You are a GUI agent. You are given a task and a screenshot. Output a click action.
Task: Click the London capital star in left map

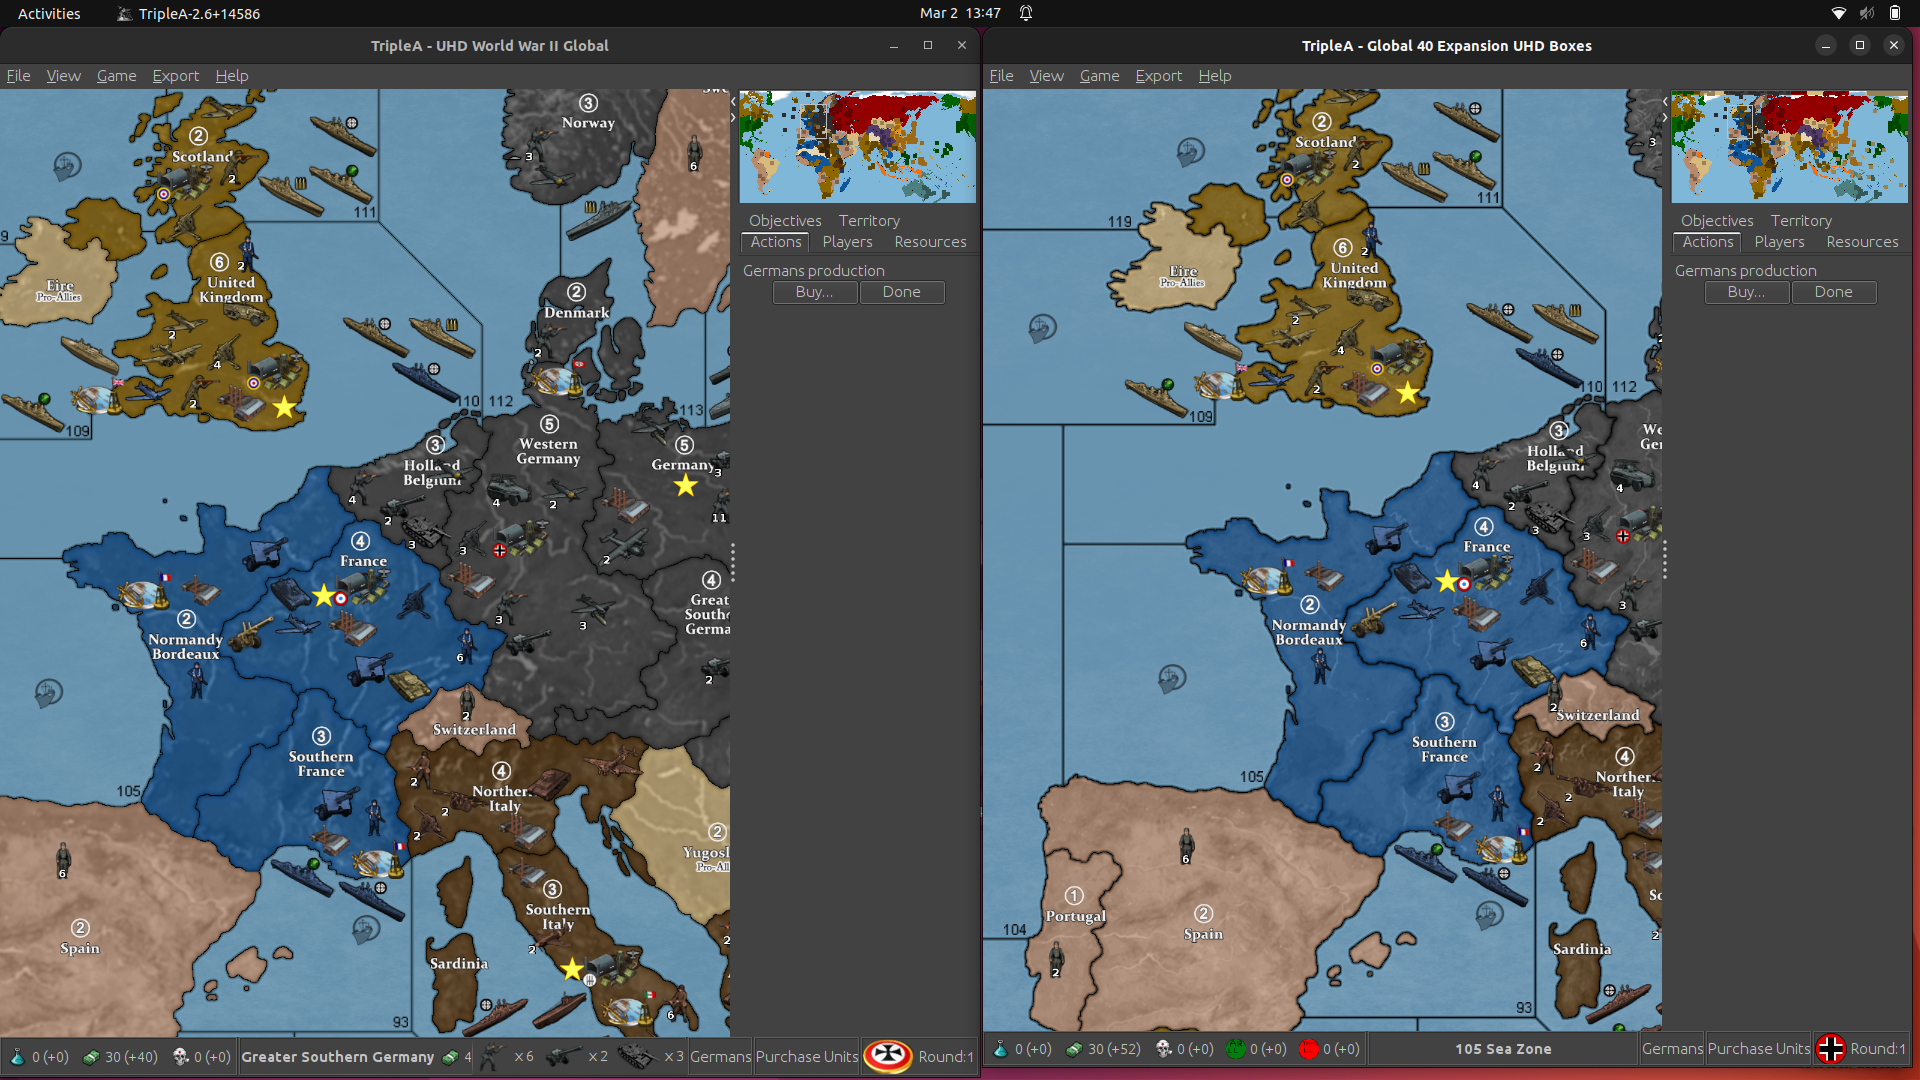[285, 406]
